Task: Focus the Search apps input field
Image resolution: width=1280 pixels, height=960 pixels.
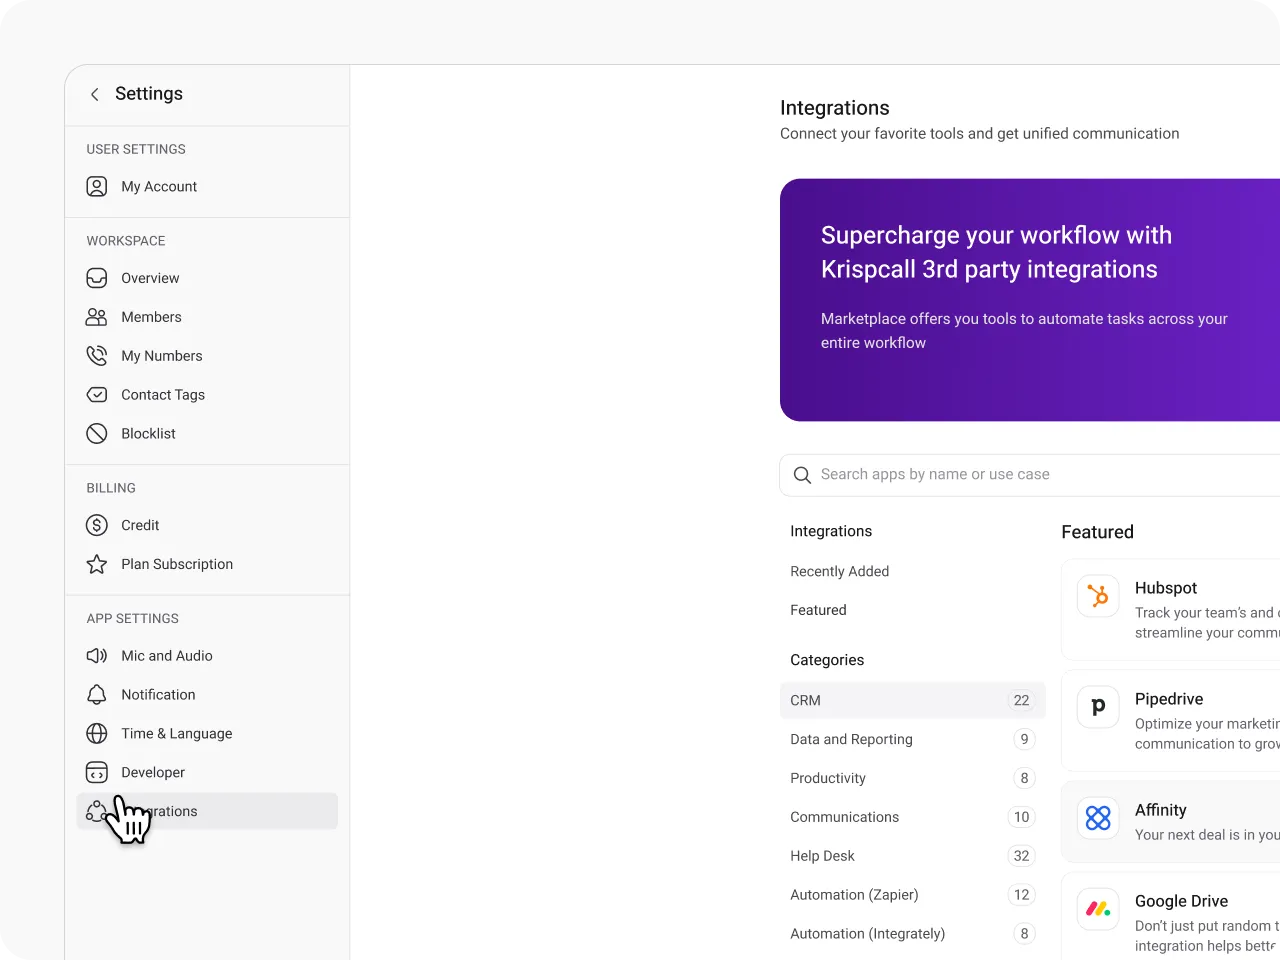Action: click(1030, 475)
